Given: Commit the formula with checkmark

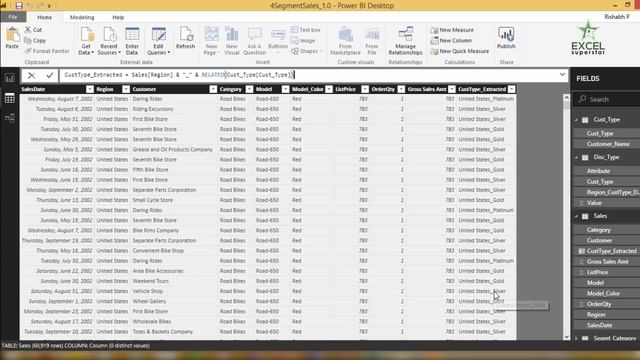Looking at the screenshot, I should click(x=50, y=75).
